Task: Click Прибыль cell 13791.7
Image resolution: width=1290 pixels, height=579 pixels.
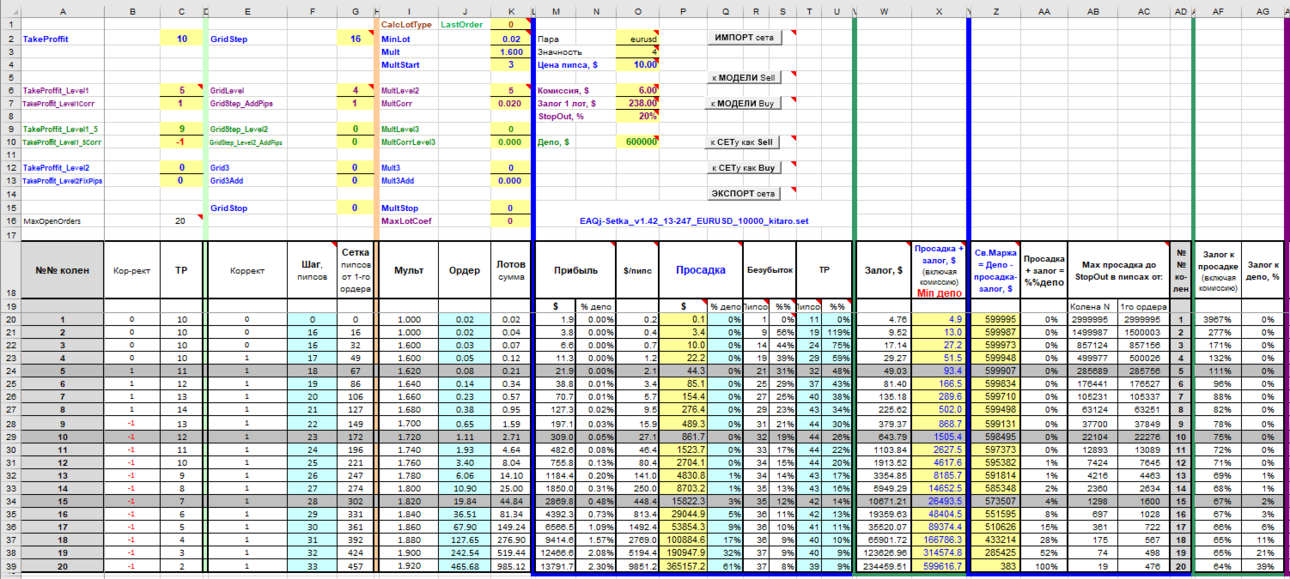Action: [556, 565]
